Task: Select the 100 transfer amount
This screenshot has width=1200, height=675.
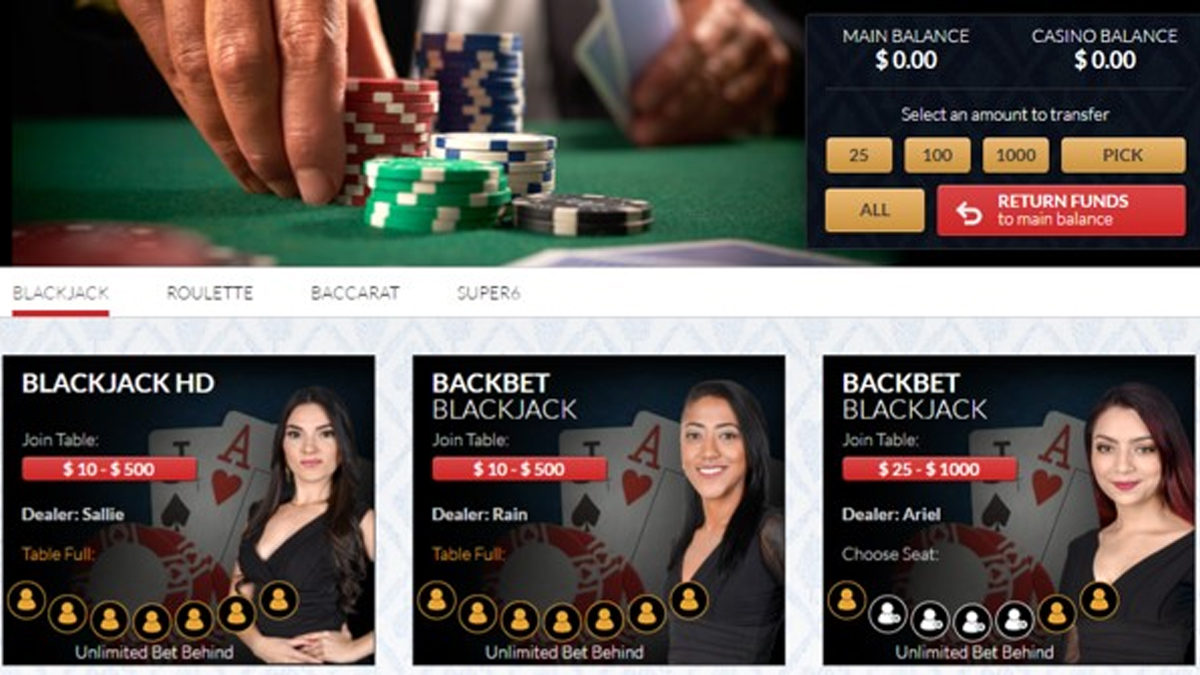Action: point(937,155)
